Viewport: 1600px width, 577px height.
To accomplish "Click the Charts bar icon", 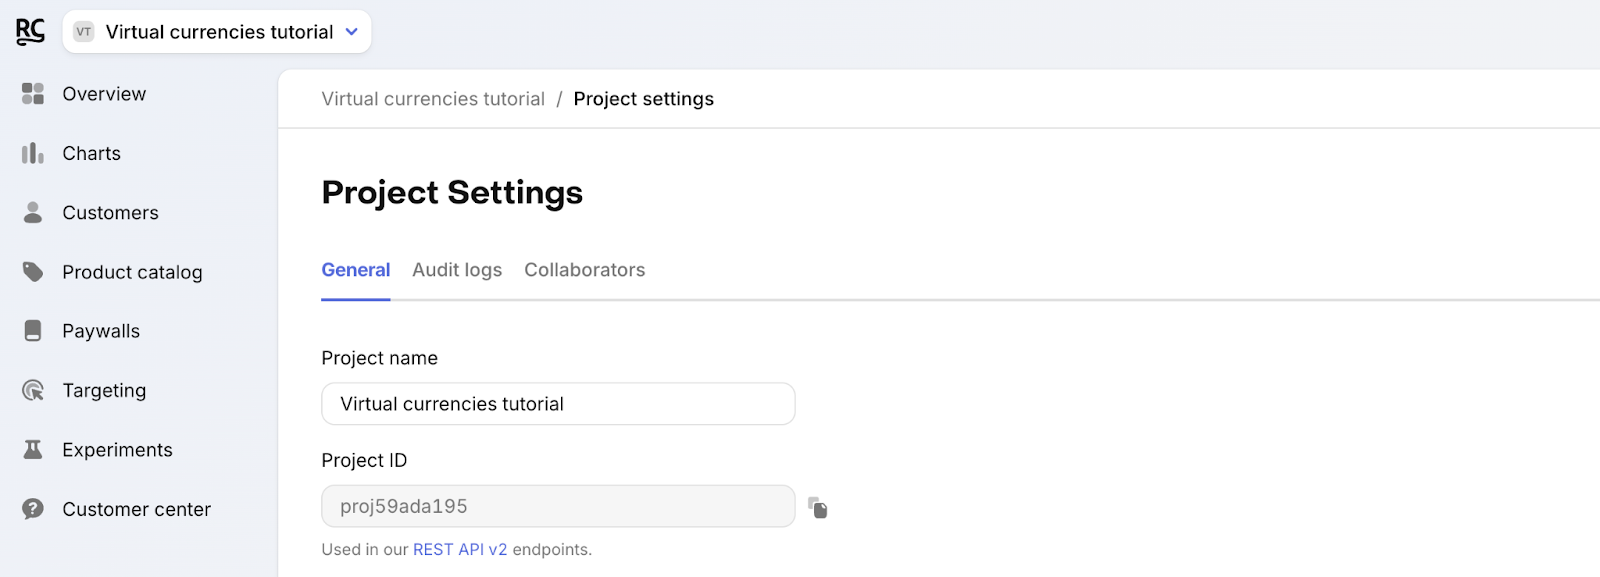I will (x=33, y=153).
